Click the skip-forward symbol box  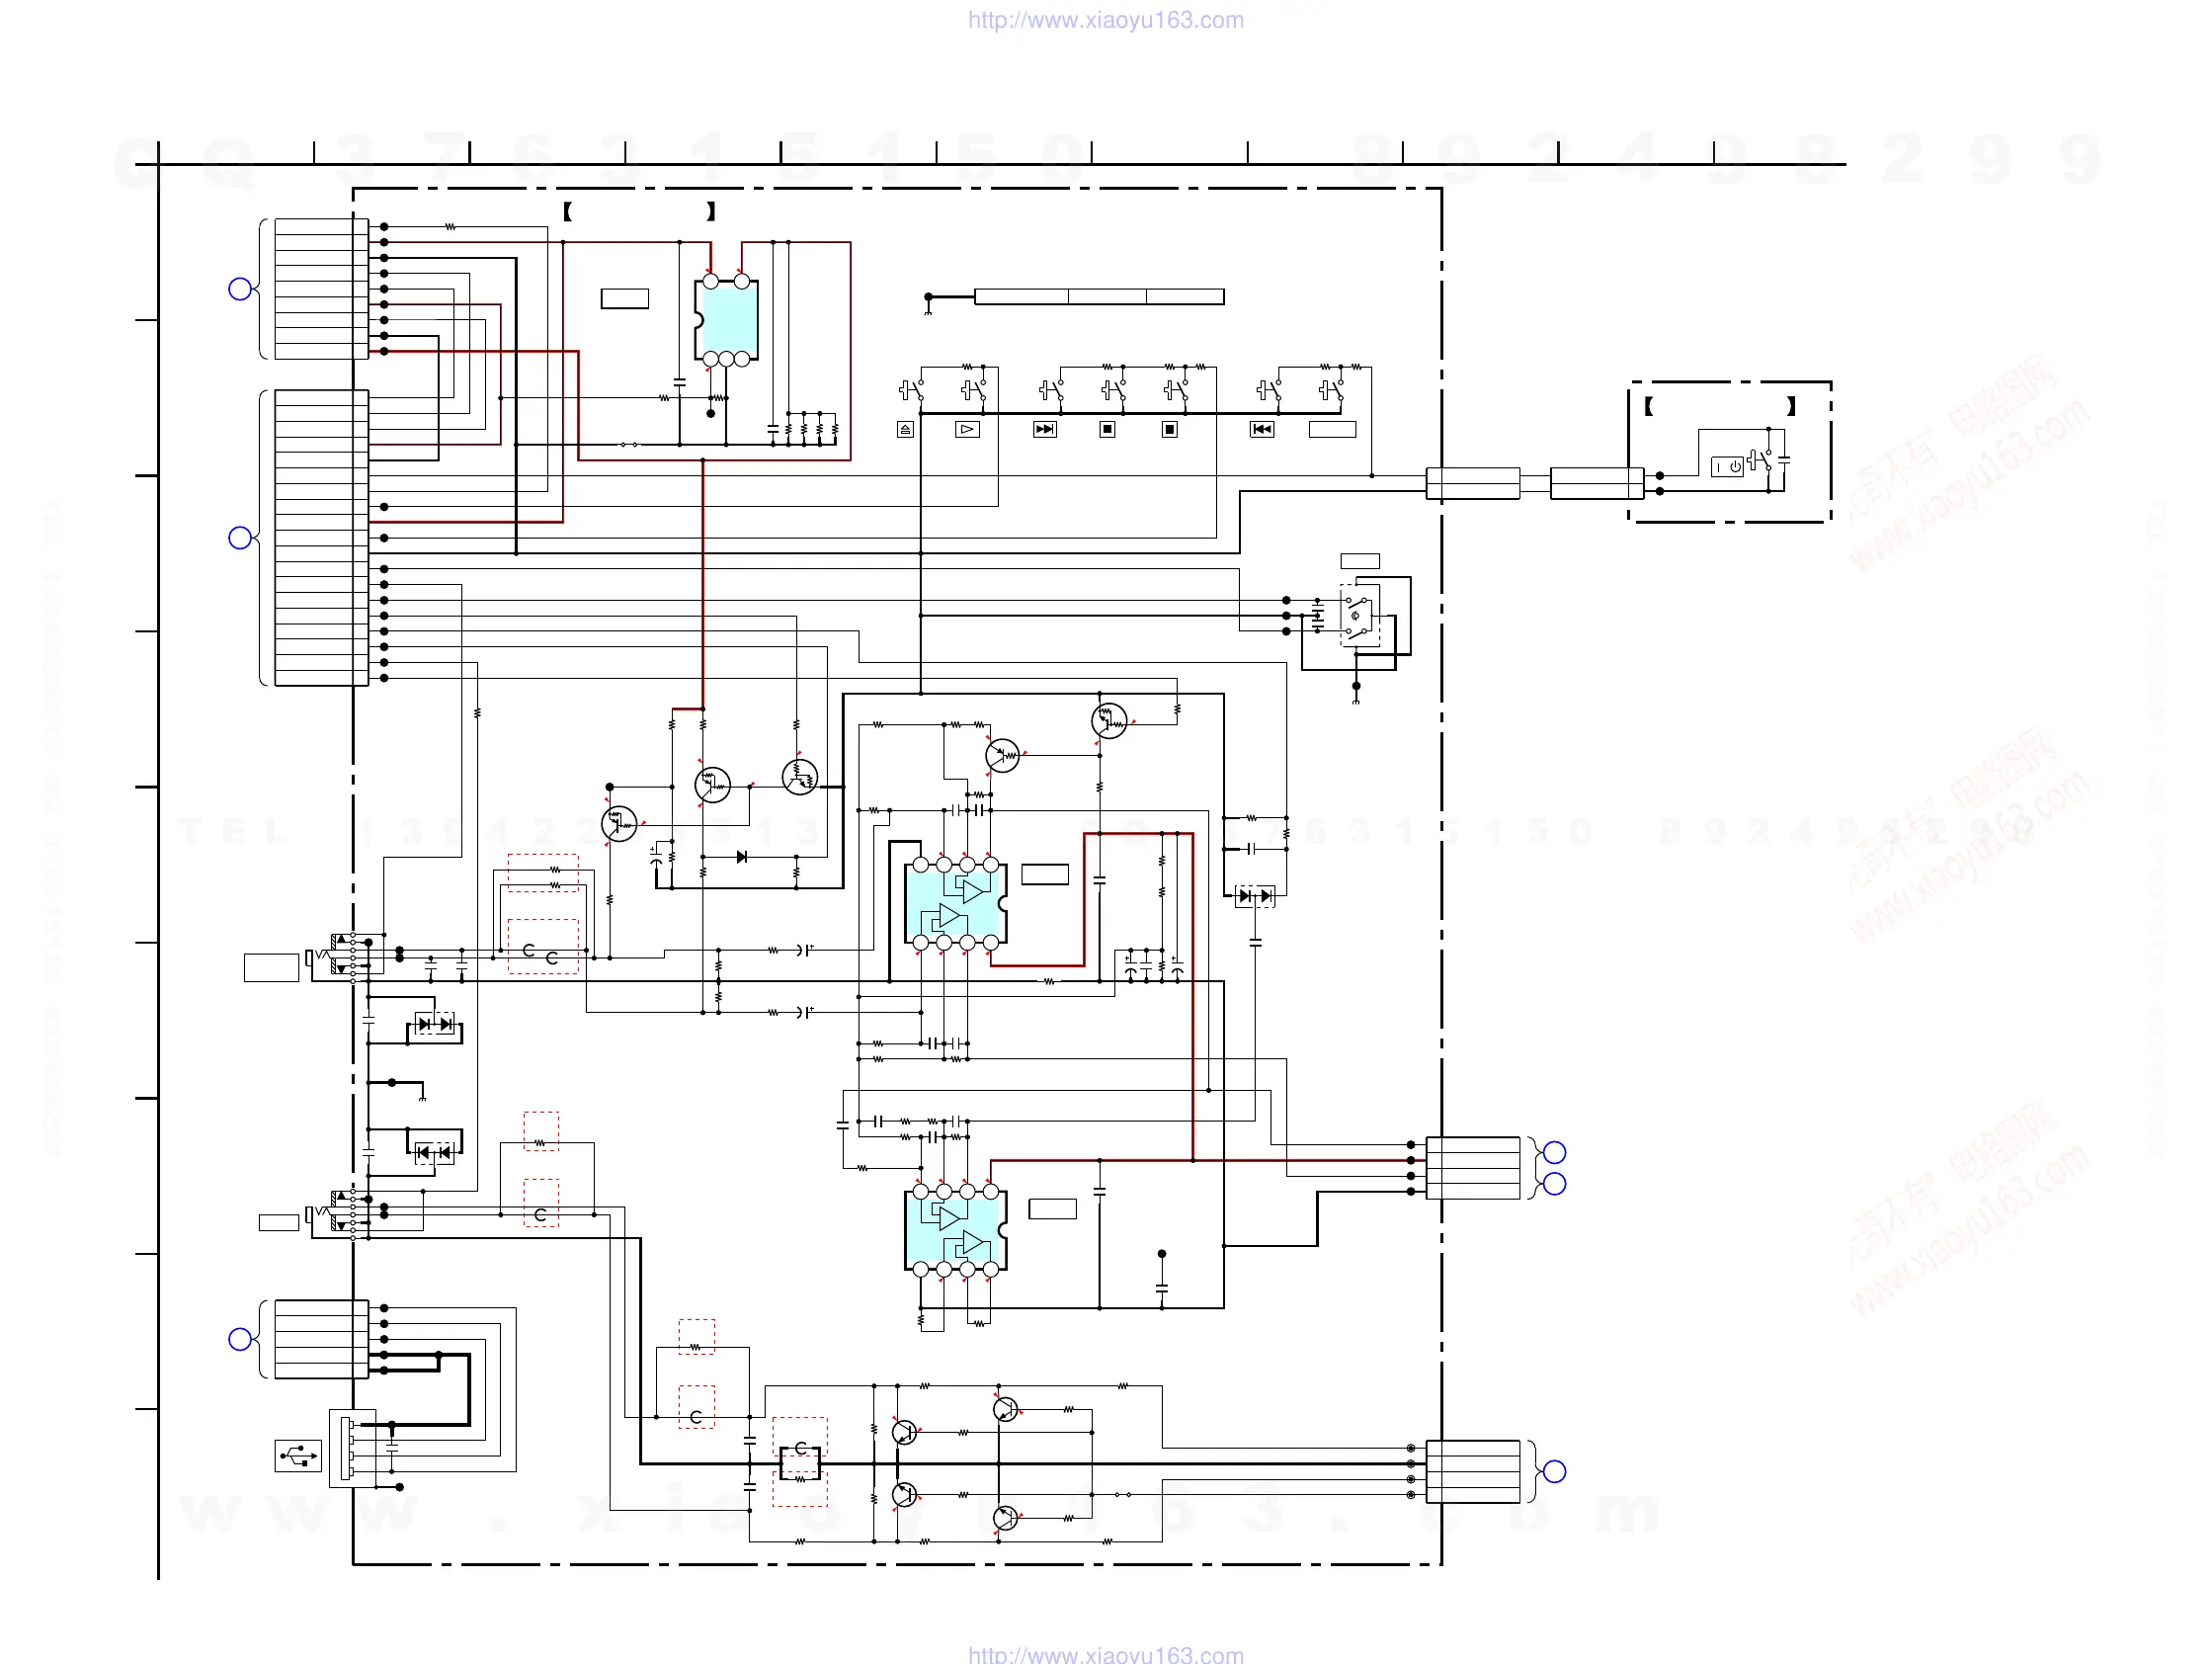tap(1044, 430)
